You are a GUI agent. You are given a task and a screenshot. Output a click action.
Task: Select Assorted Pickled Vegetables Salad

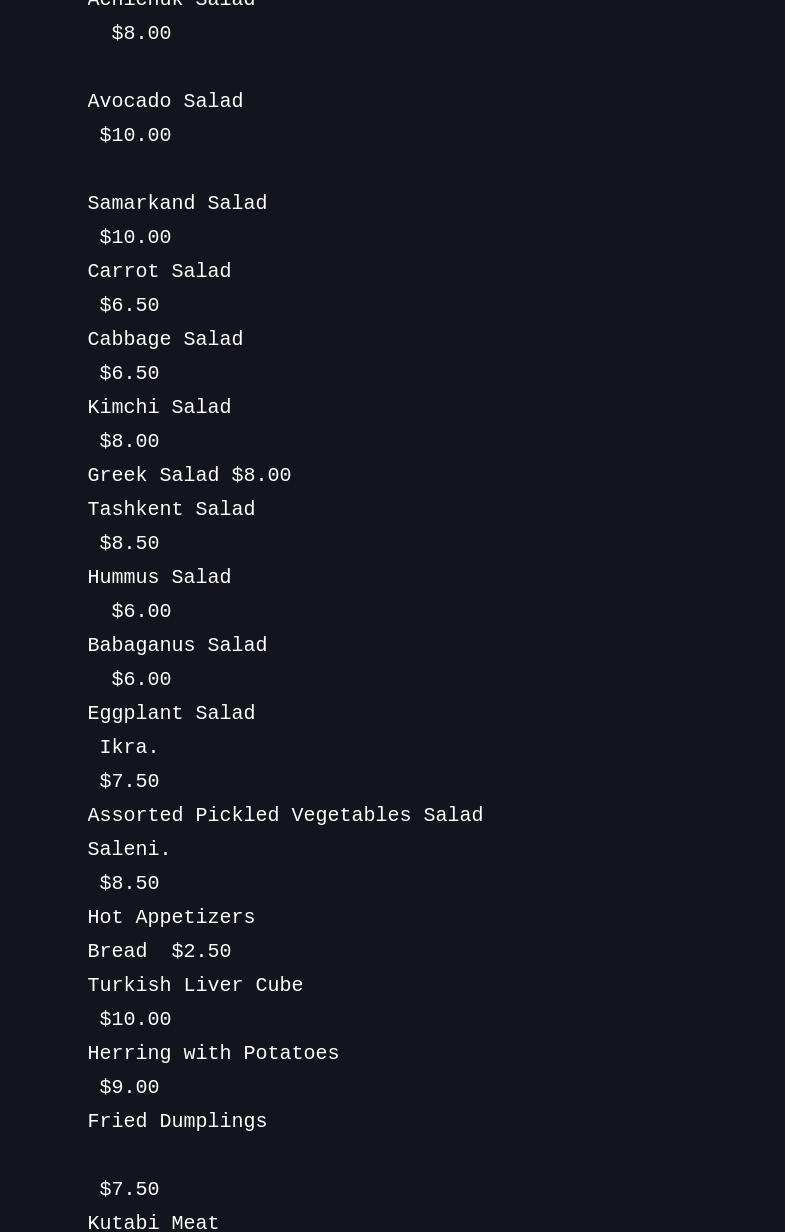tap(285, 815)
